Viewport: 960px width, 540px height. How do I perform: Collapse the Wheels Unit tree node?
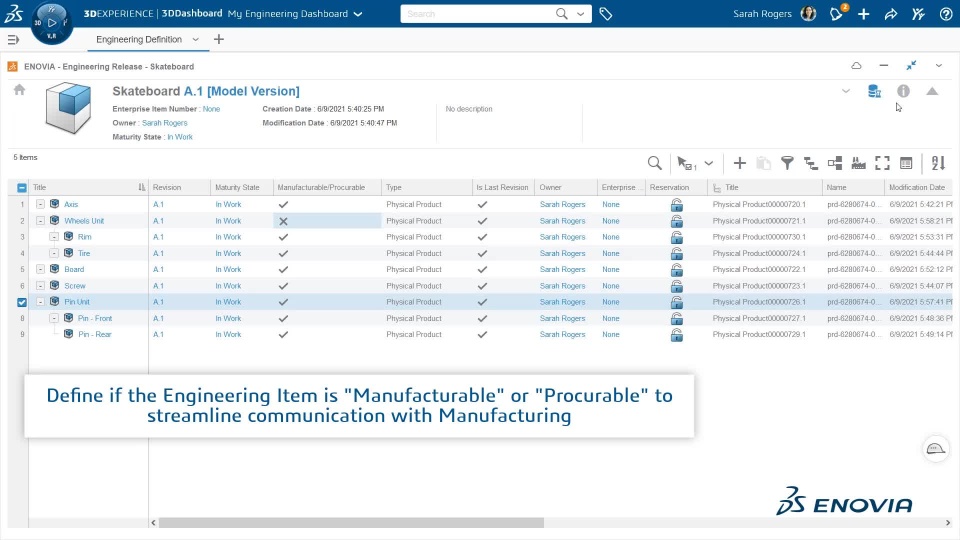click(41, 221)
